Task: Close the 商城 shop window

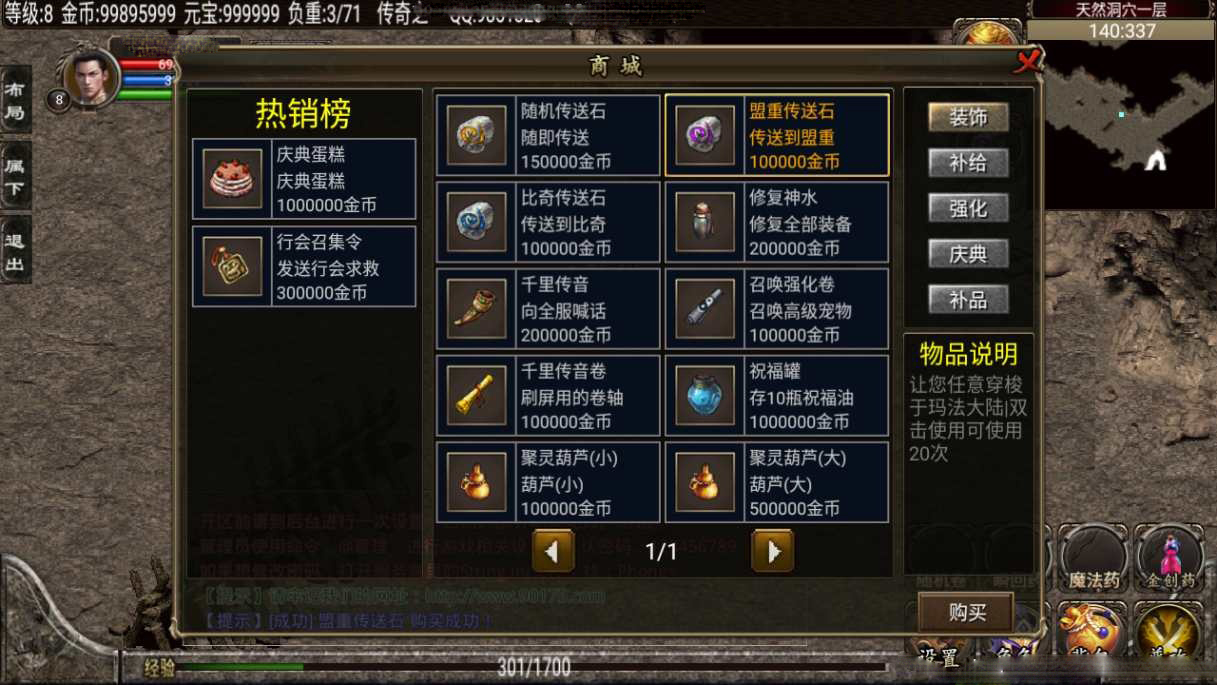Action: pos(1027,62)
